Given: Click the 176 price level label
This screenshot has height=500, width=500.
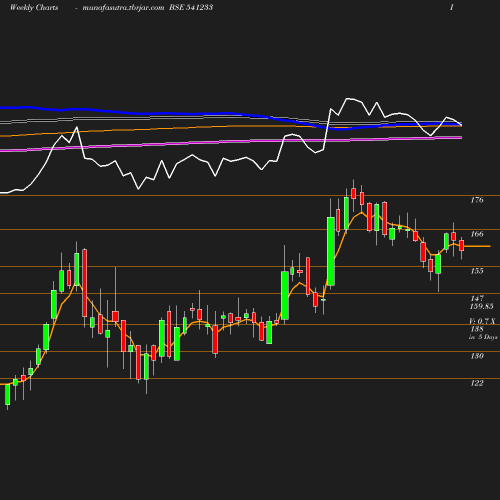Looking at the screenshot, I should click(477, 200).
